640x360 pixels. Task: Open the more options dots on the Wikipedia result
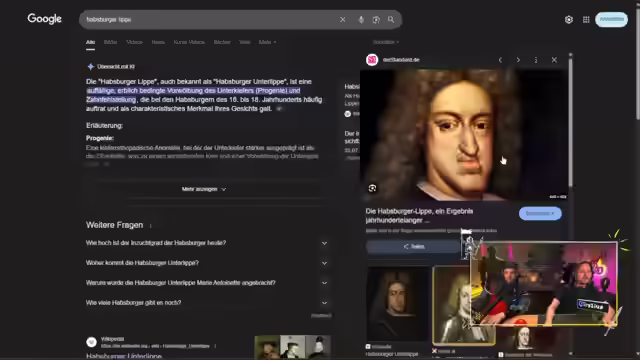(215, 346)
